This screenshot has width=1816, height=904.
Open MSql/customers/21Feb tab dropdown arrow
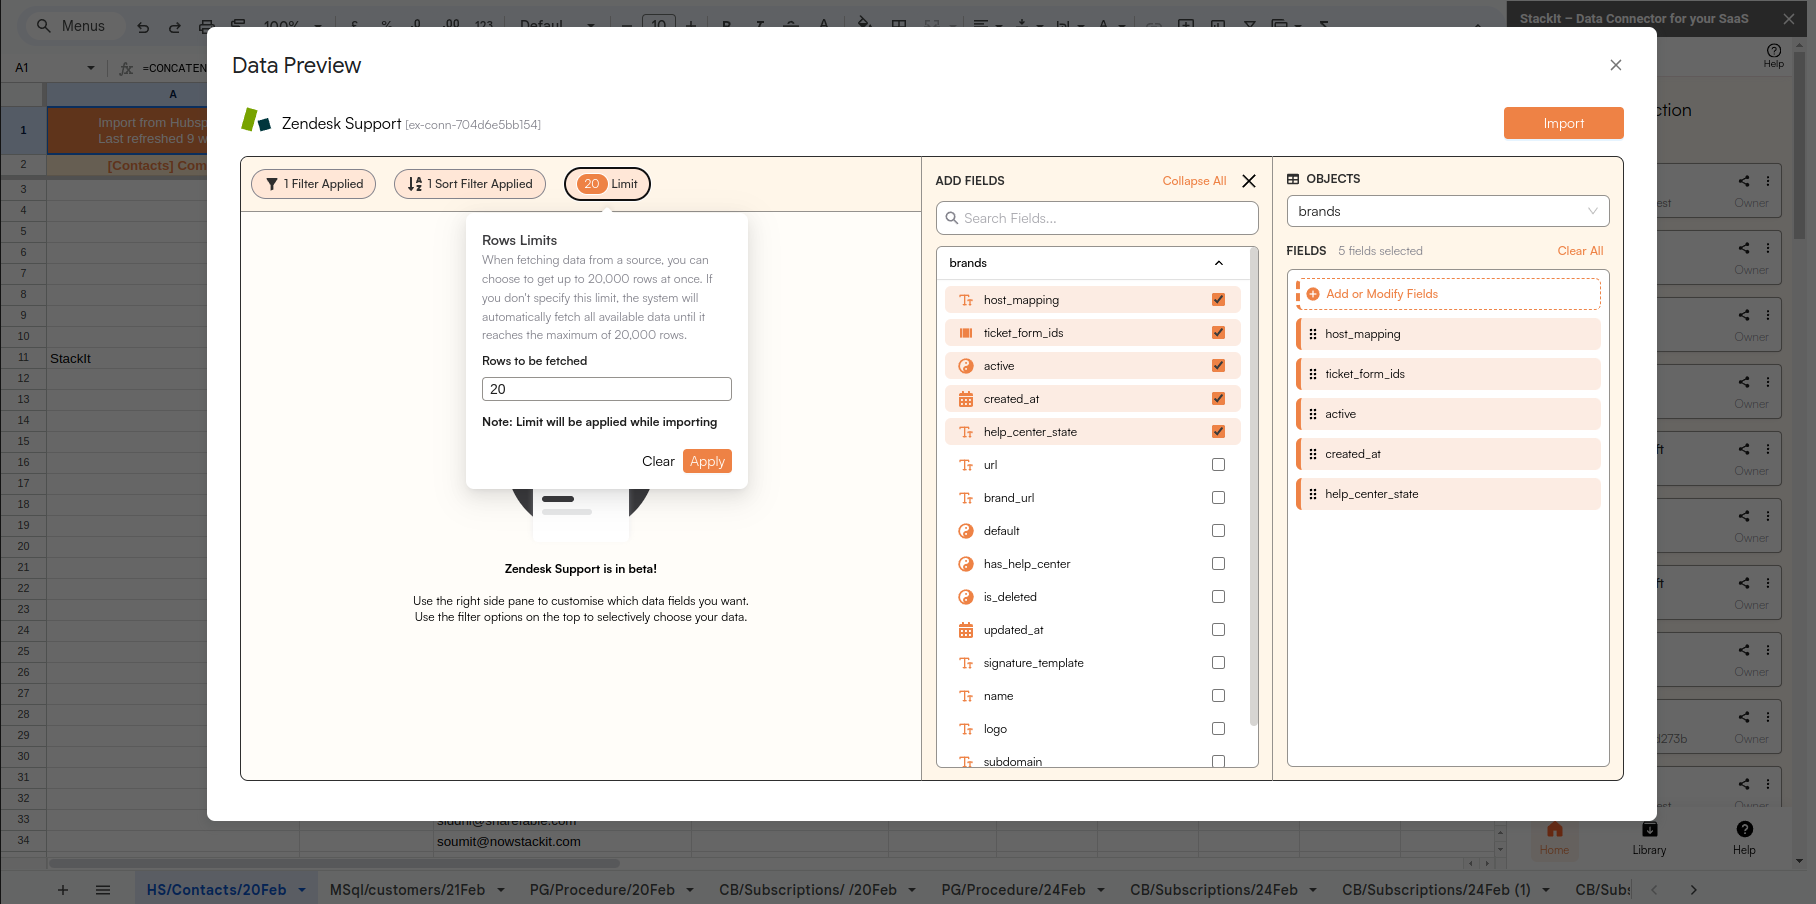click(501, 890)
